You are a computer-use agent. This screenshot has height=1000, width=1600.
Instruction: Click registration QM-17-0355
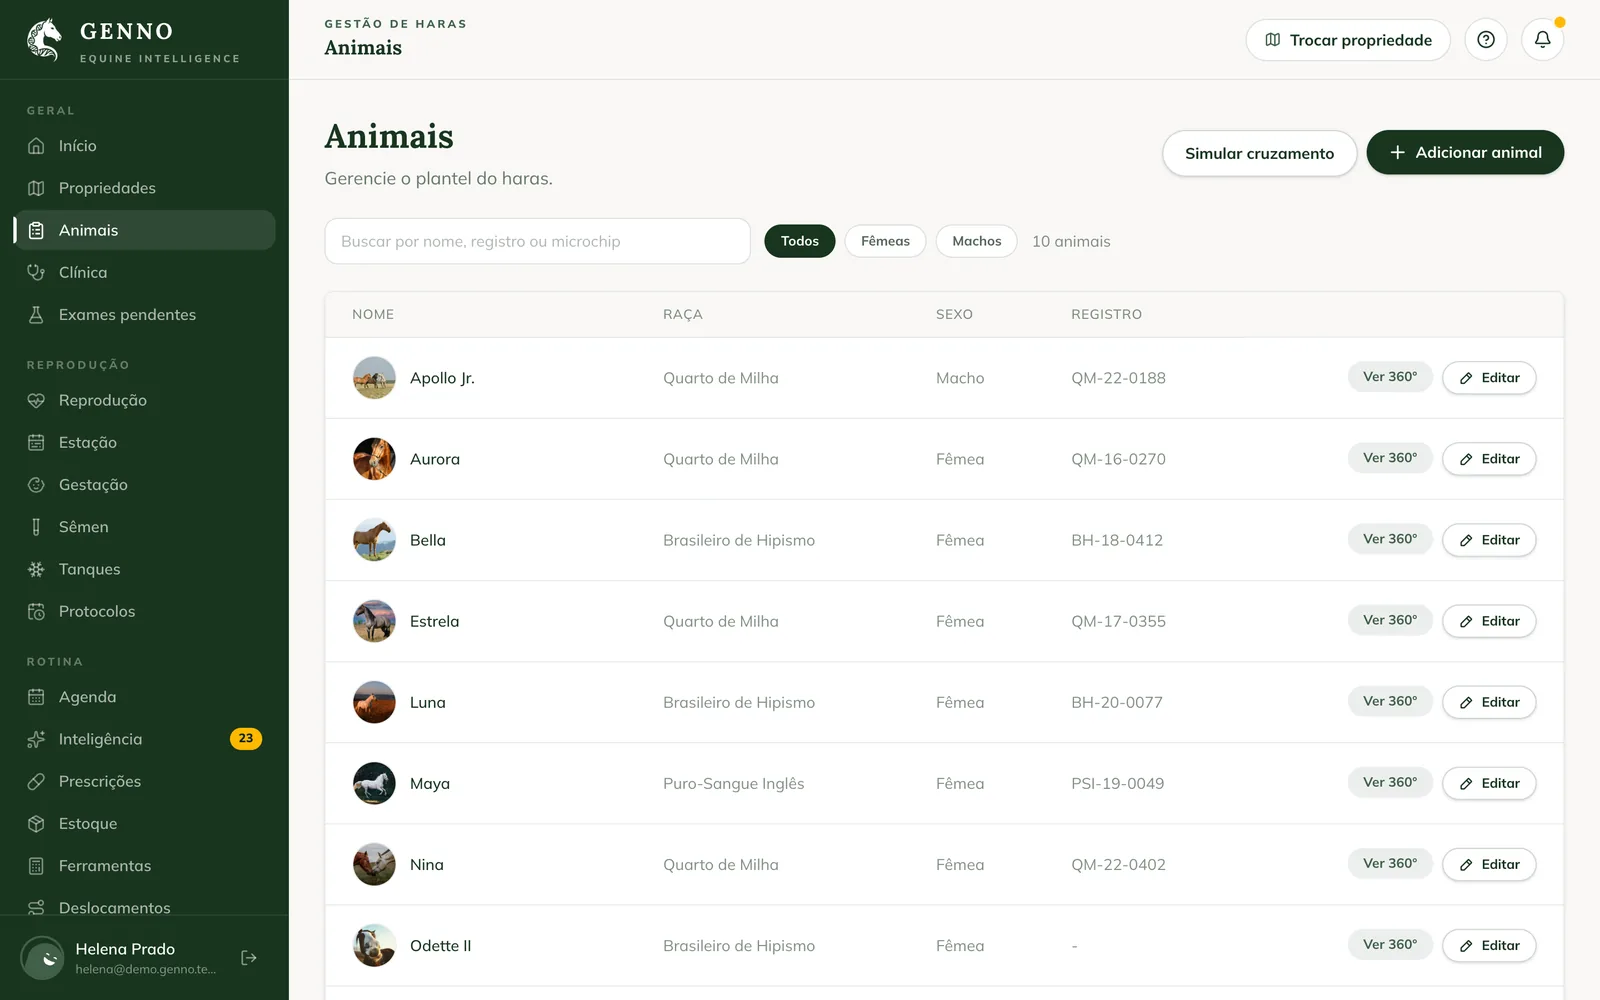1118,621
